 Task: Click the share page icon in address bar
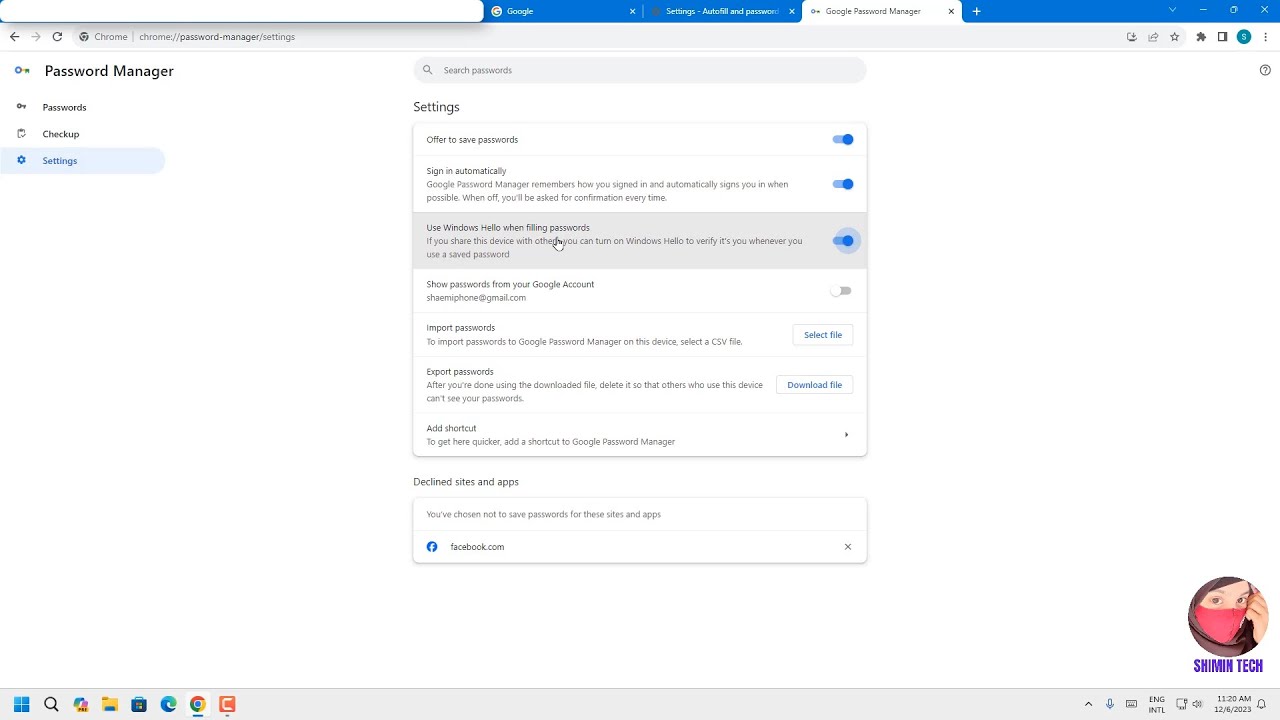(1153, 37)
